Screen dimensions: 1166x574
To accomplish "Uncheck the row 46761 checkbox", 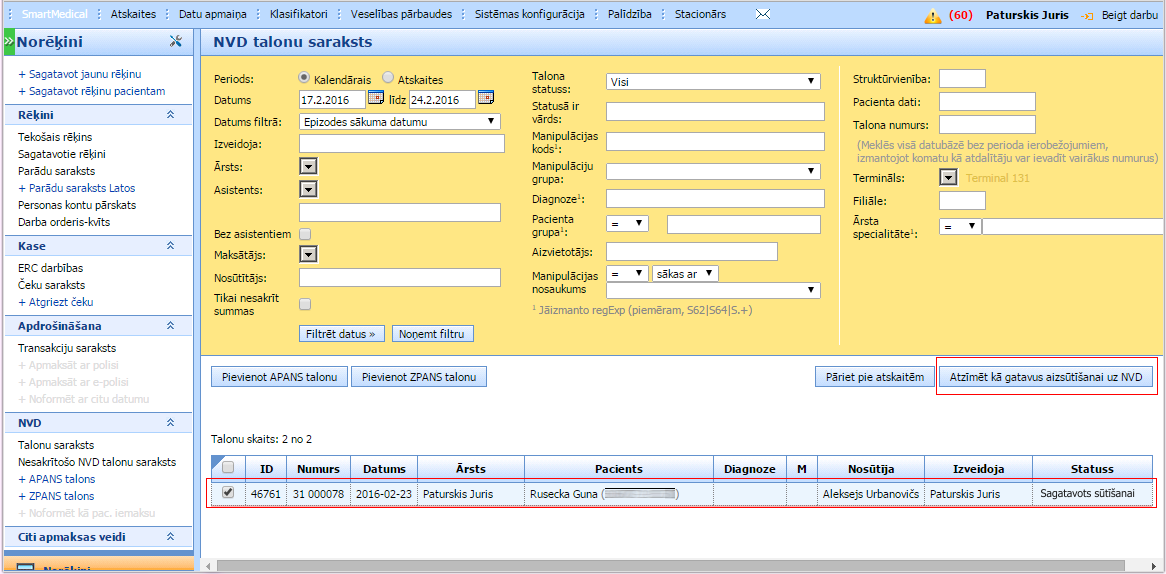I will pyautogui.click(x=228, y=492).
